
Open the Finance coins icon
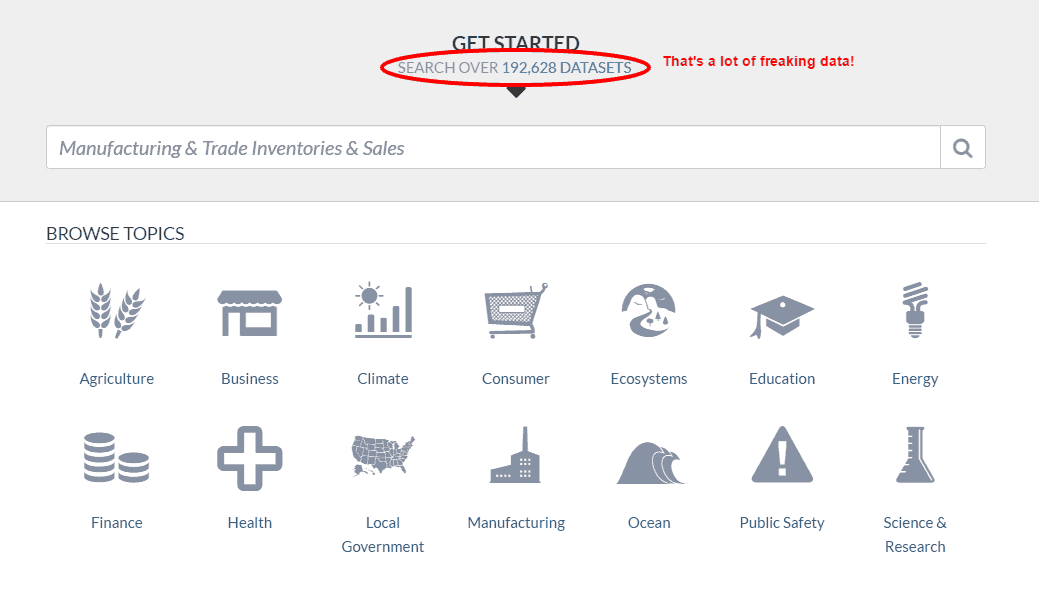[116, 455]
